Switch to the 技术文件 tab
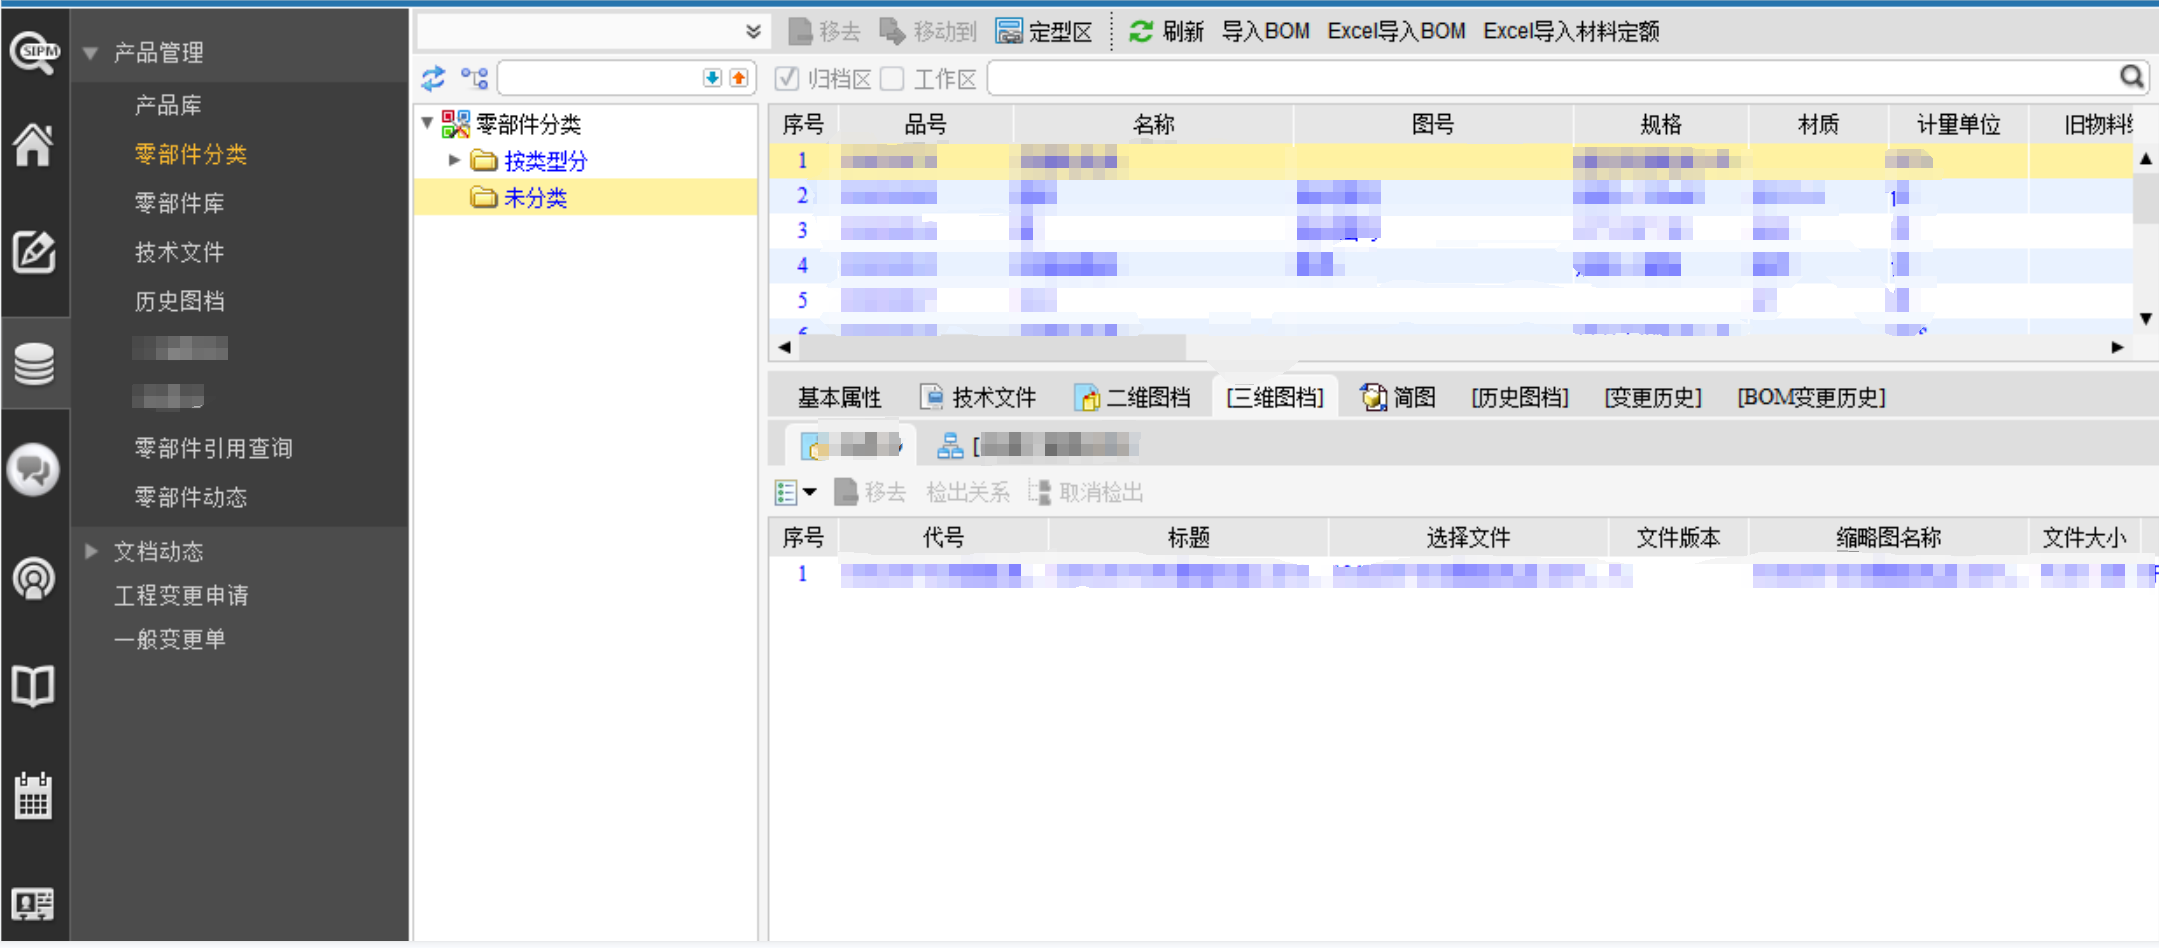 coord(978,398)
